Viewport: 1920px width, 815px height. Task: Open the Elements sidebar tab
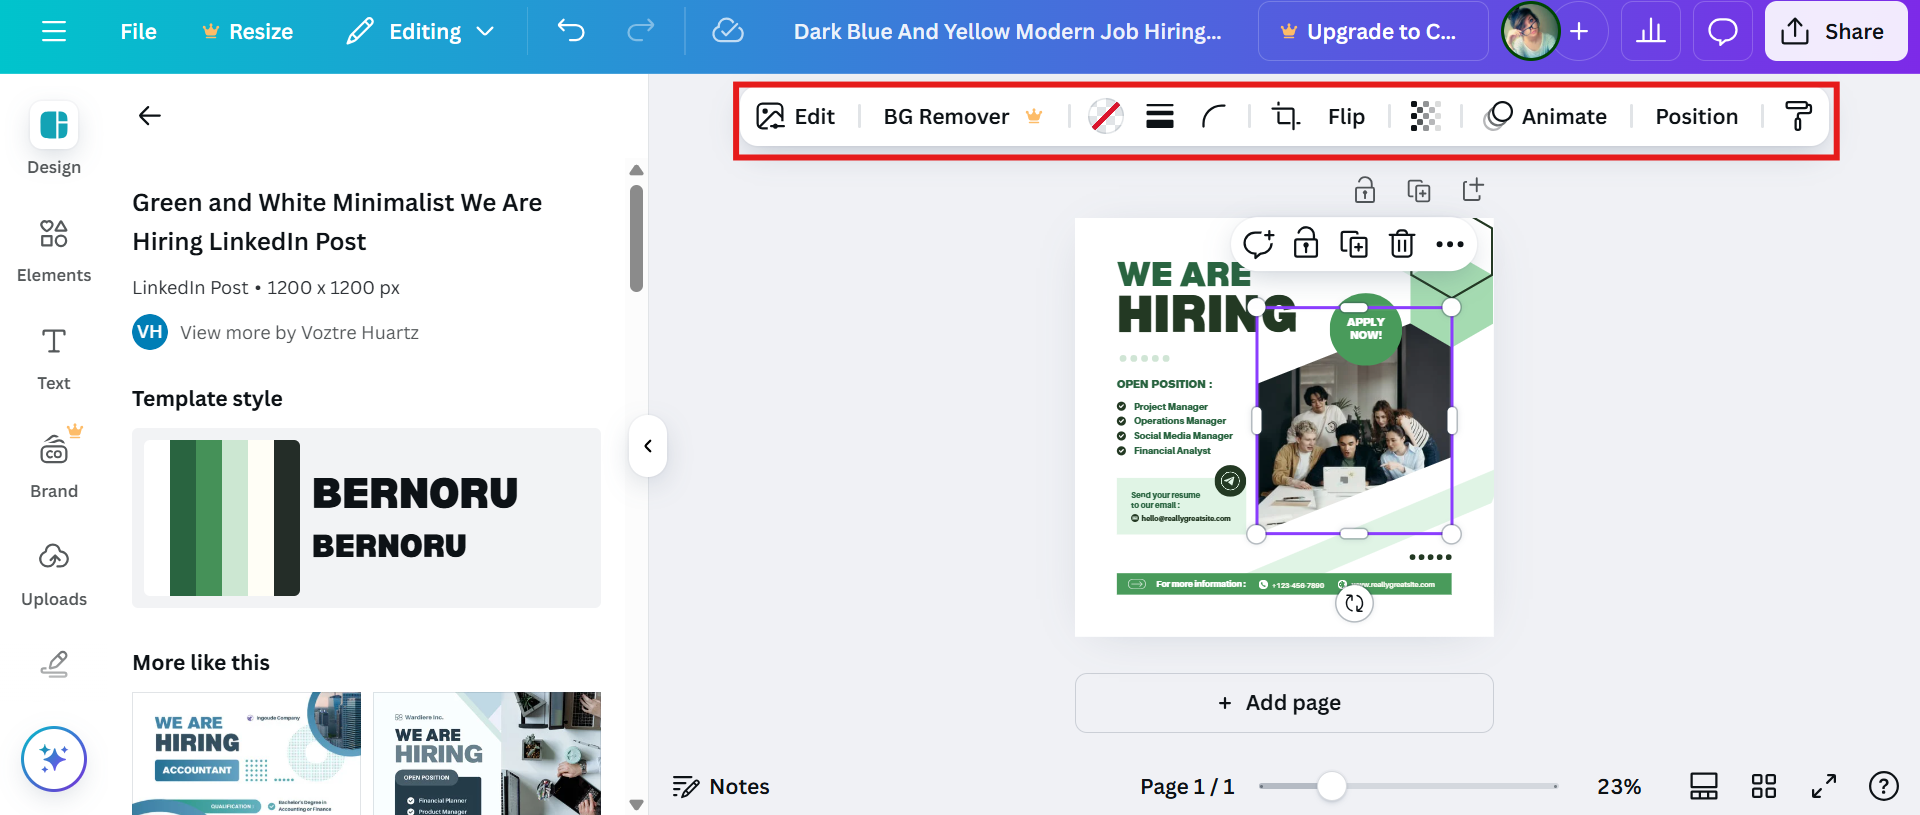click(54, 251)
